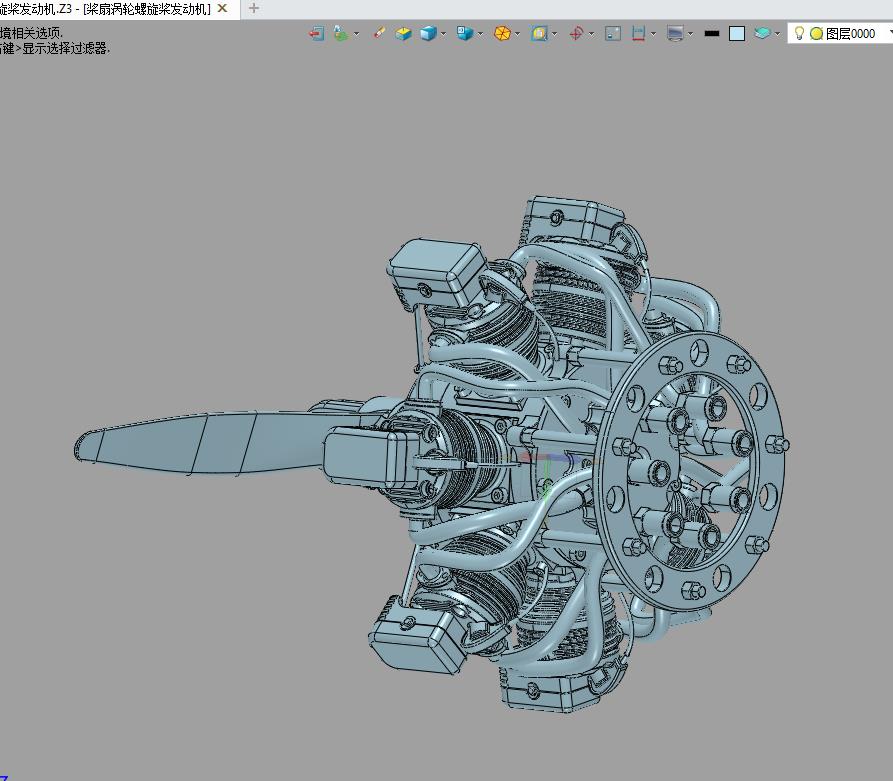Open the black line color swatch
893x781 pixels.
[712, 34]
